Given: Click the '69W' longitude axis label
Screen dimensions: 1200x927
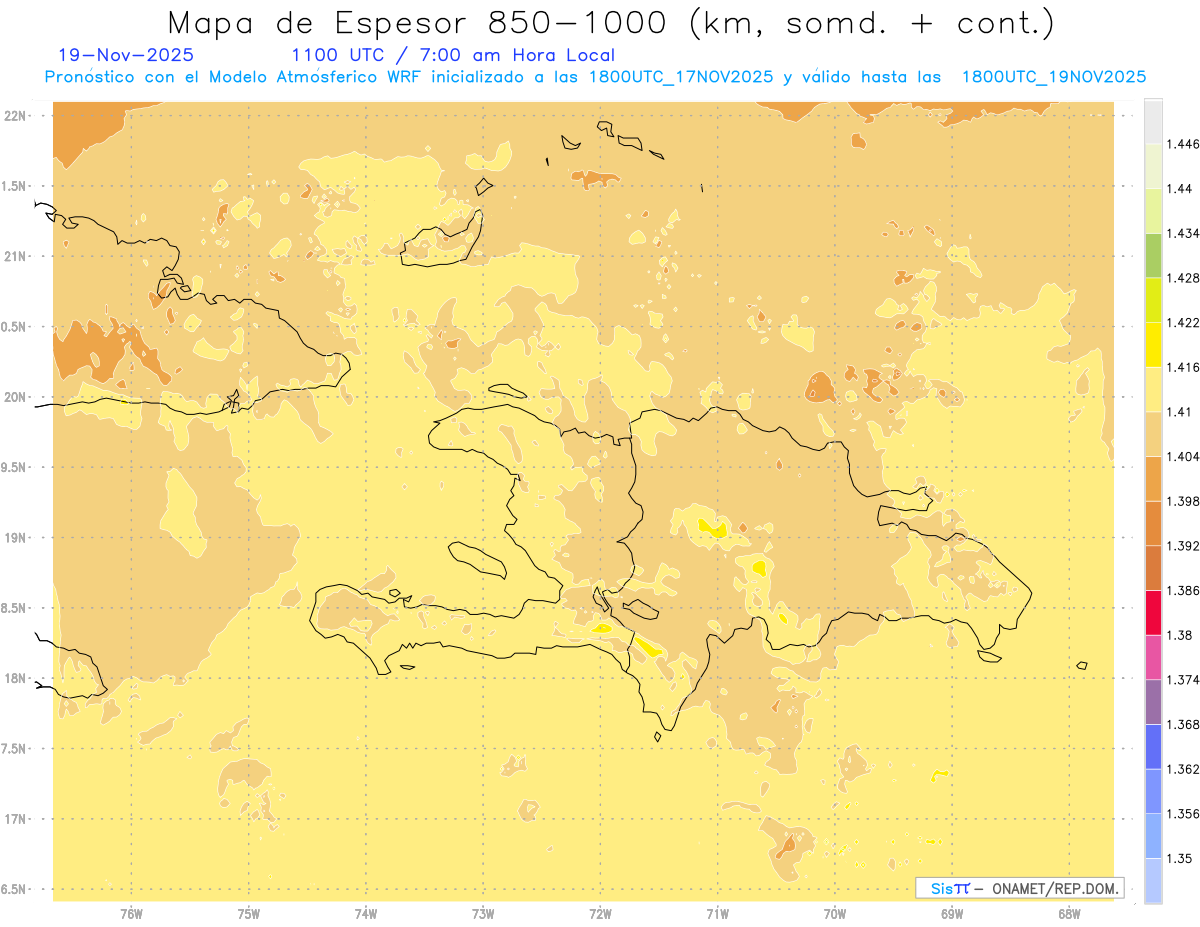Looking at the screenshot, I should [x=952, y=914].
